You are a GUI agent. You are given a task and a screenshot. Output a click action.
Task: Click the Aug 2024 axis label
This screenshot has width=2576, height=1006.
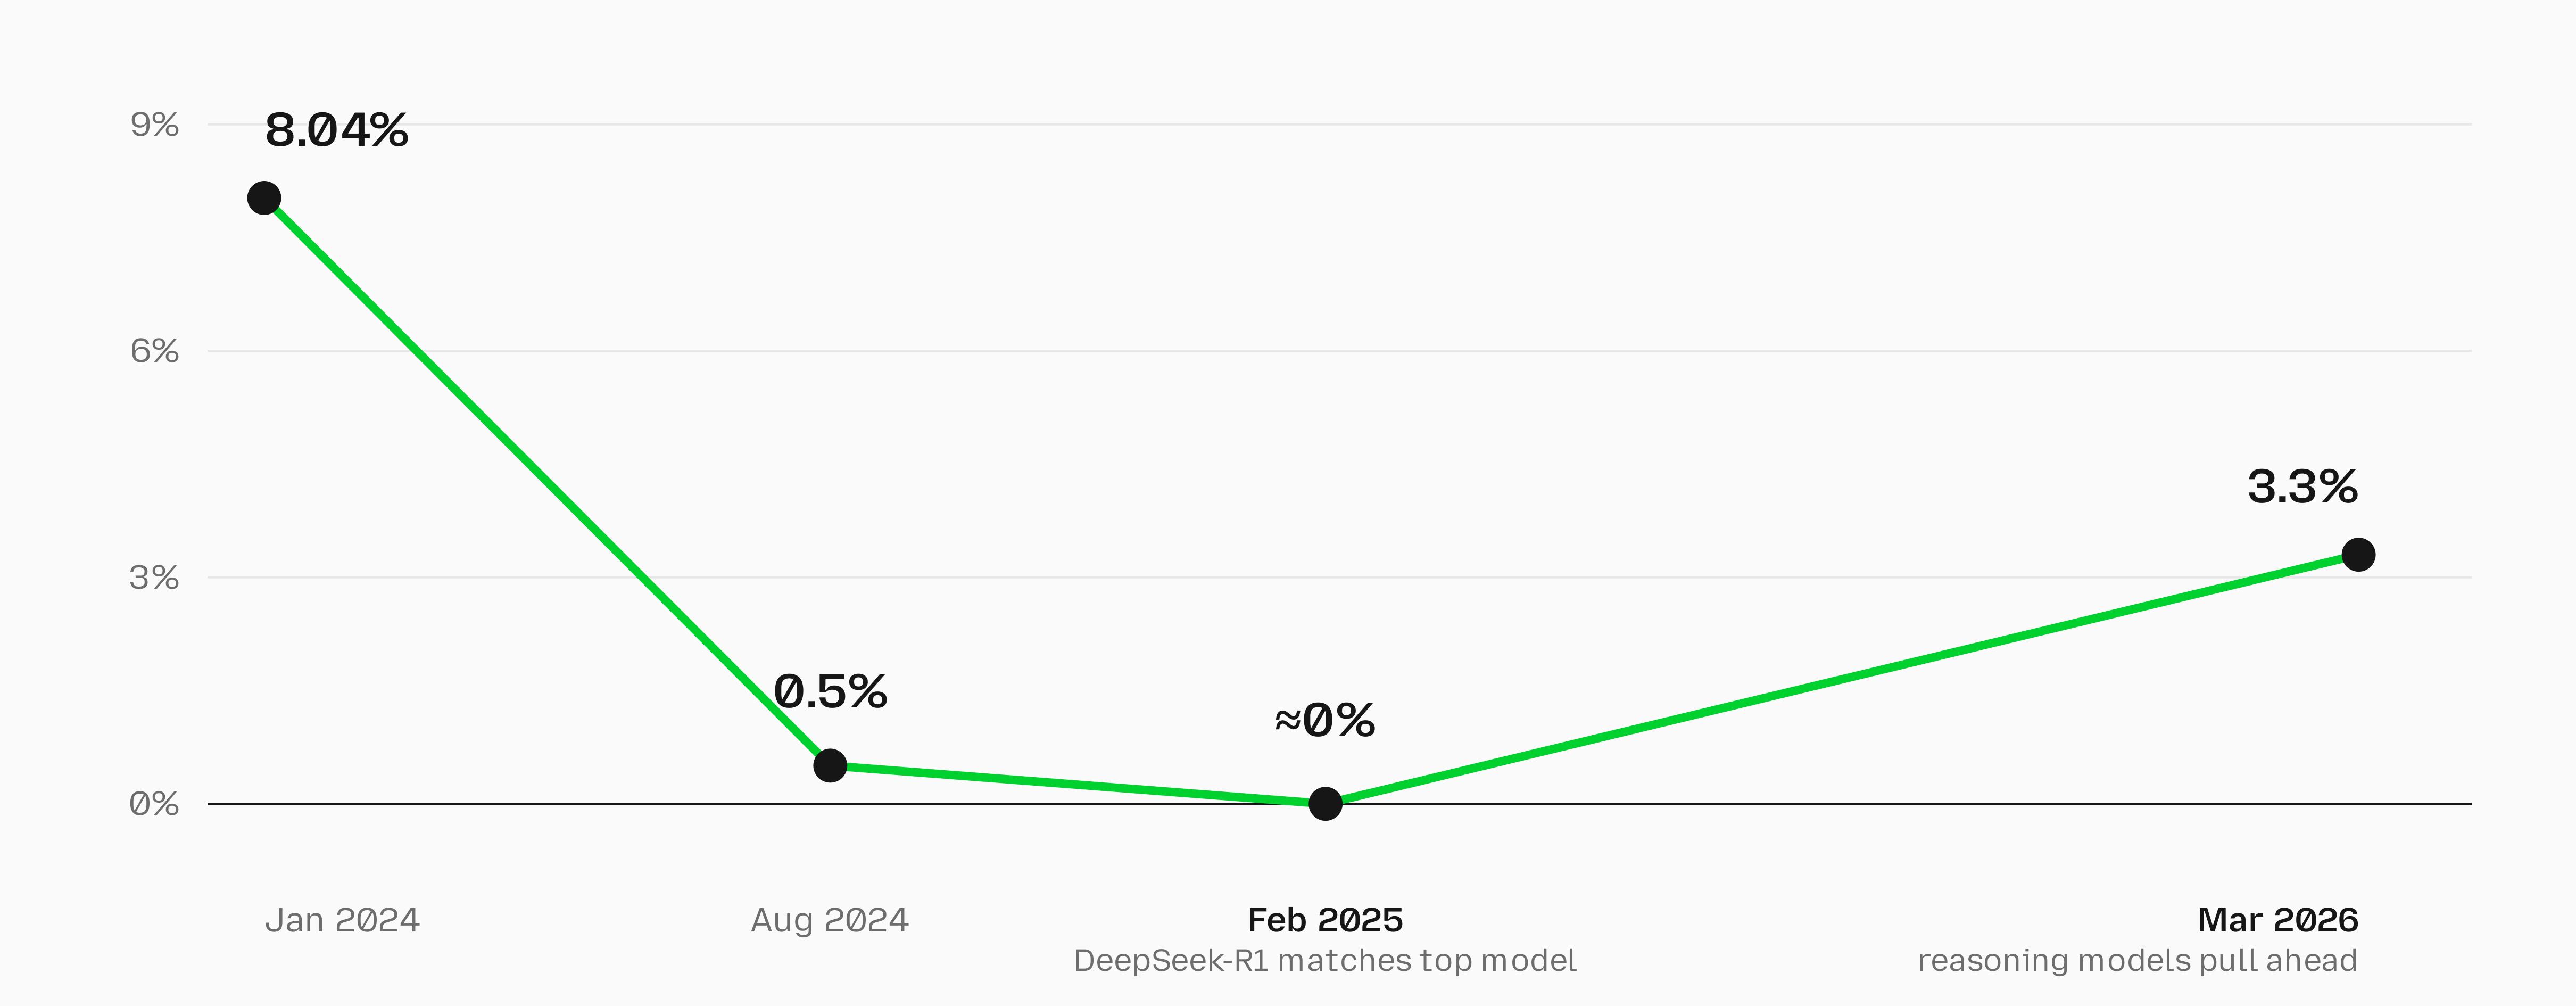[830, 920]
